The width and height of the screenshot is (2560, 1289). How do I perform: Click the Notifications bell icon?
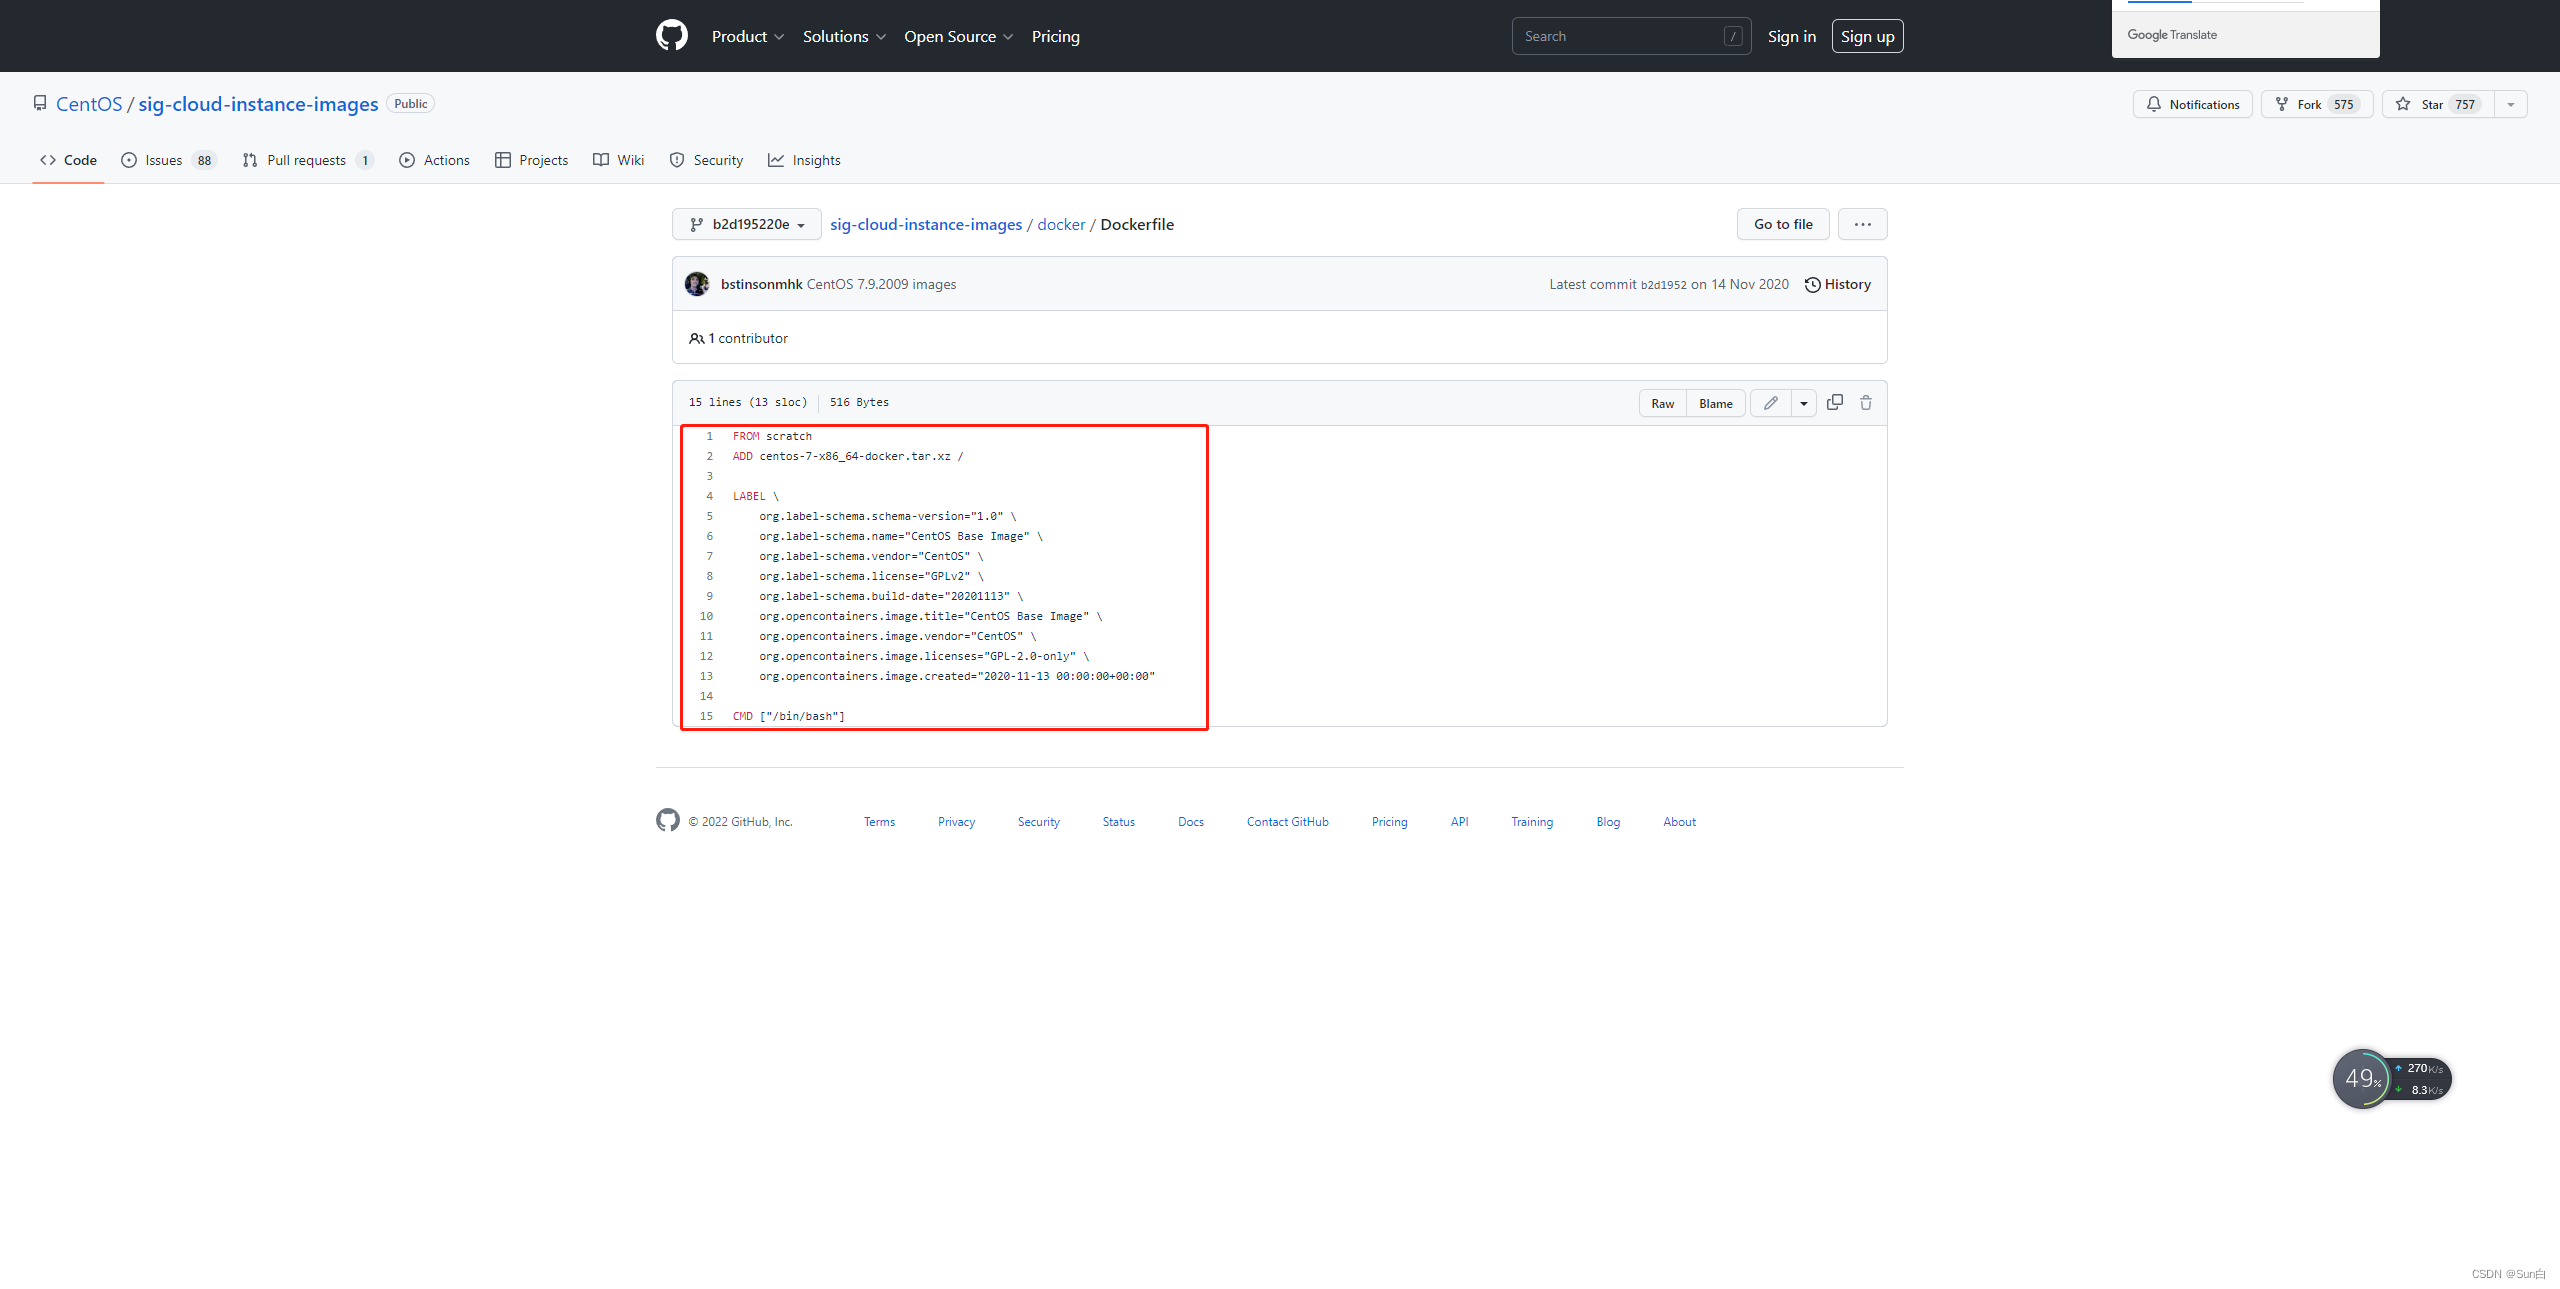(2153, 104)
